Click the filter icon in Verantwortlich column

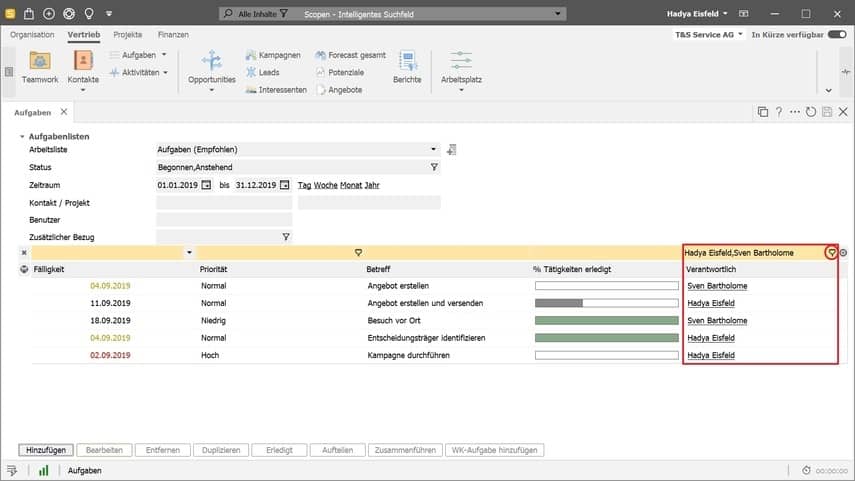coord(831,253)
